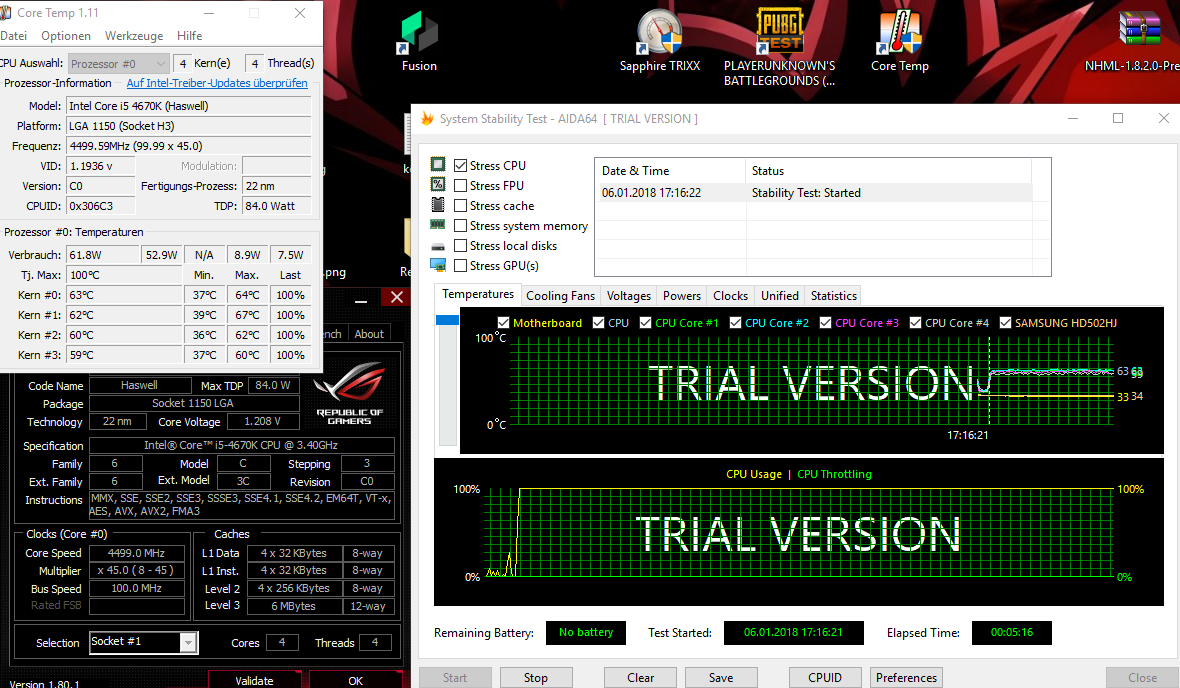Click the Stress CPU chip icon
Screen dimensions: 1180x688
click(x=438, y=165)
